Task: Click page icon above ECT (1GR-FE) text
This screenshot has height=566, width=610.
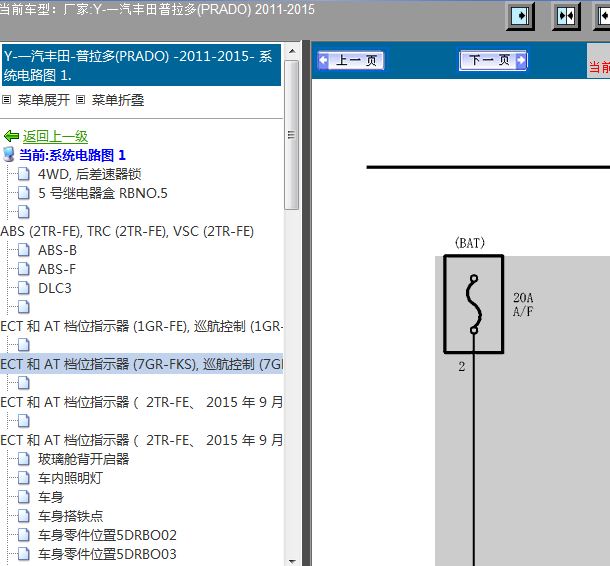Action: [x=24, y=307]
